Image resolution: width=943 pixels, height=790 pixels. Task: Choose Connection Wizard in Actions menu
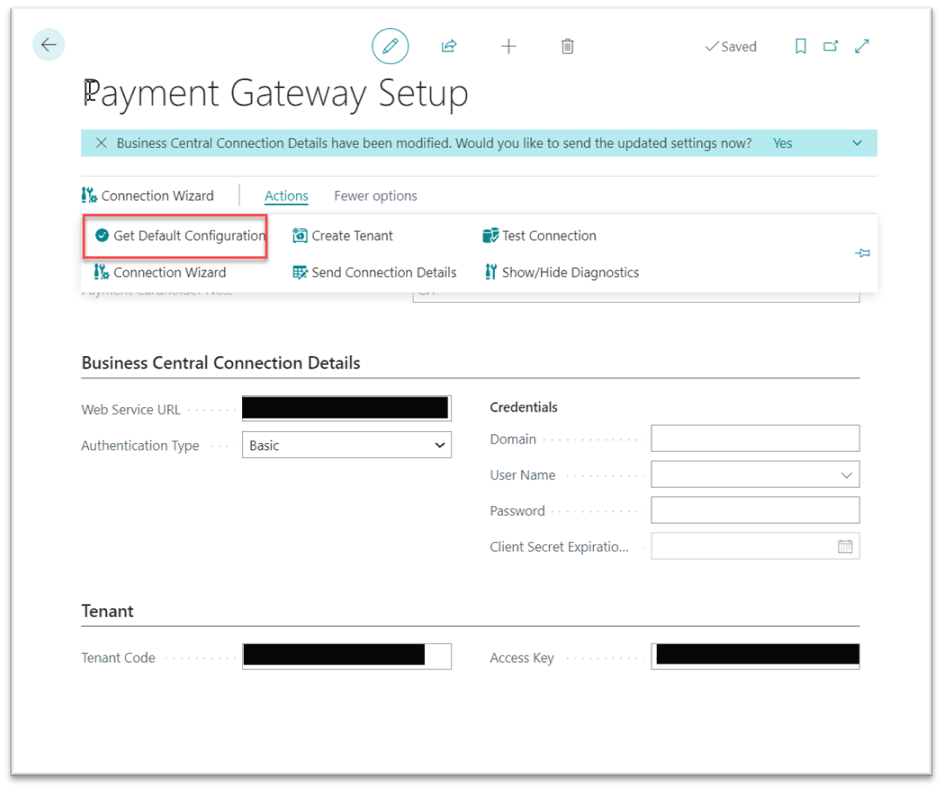pyautogui.click(x=160, y=272)
